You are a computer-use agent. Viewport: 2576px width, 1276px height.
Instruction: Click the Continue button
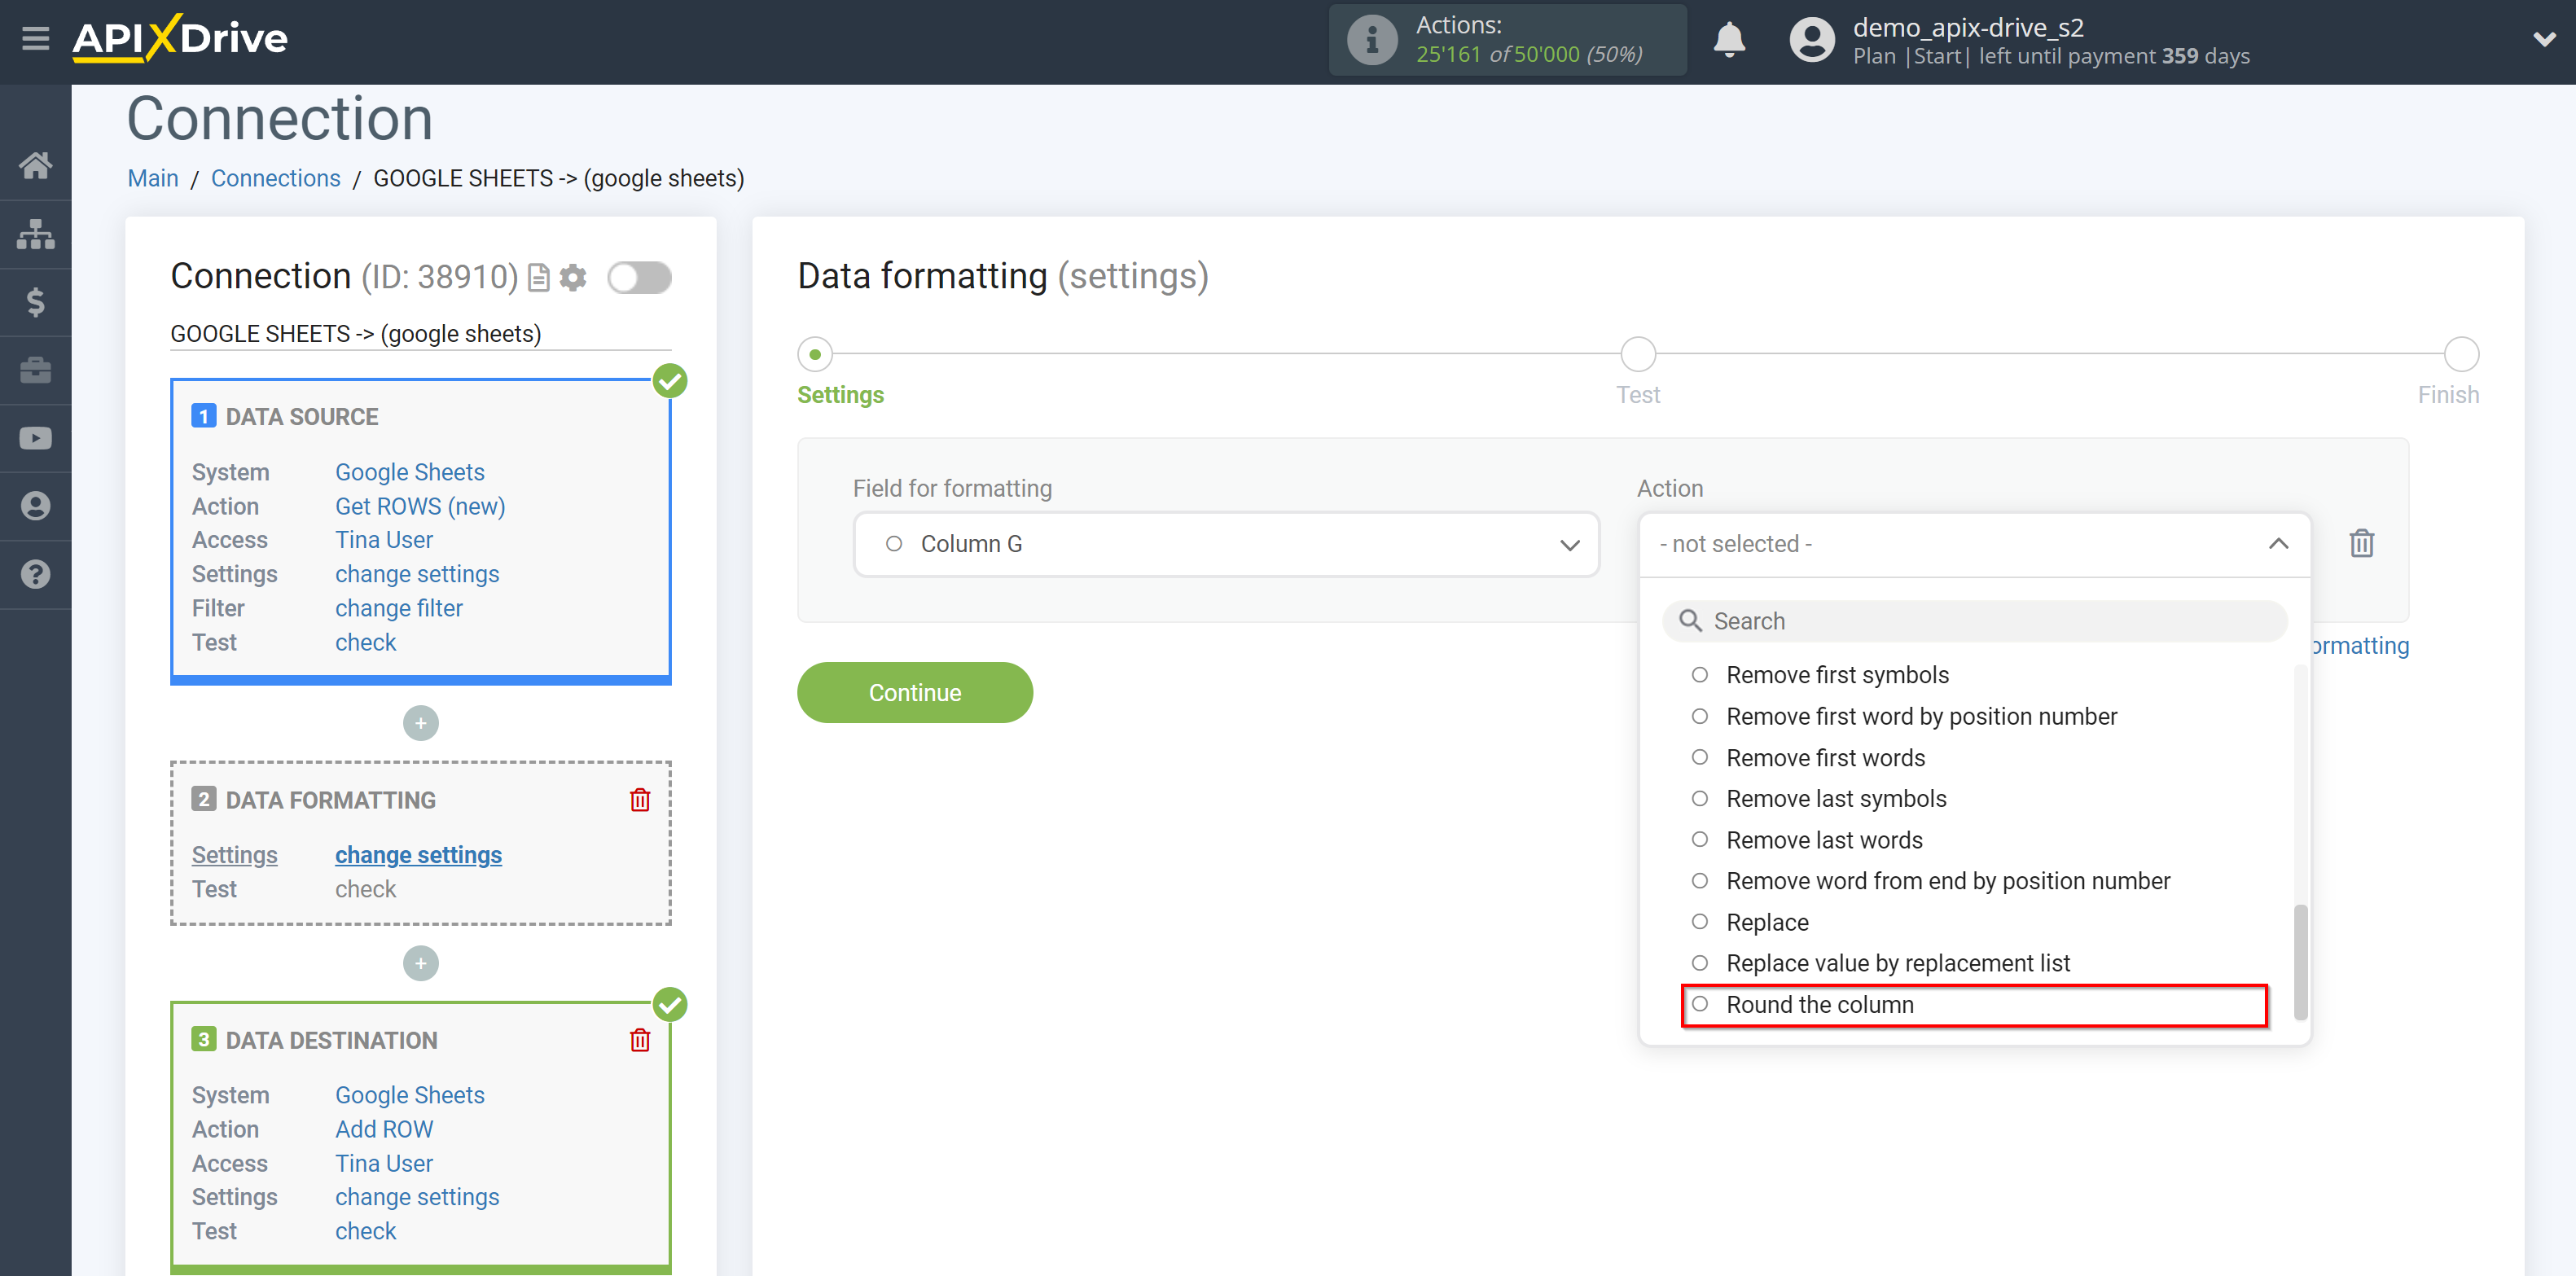click(915, 693)
